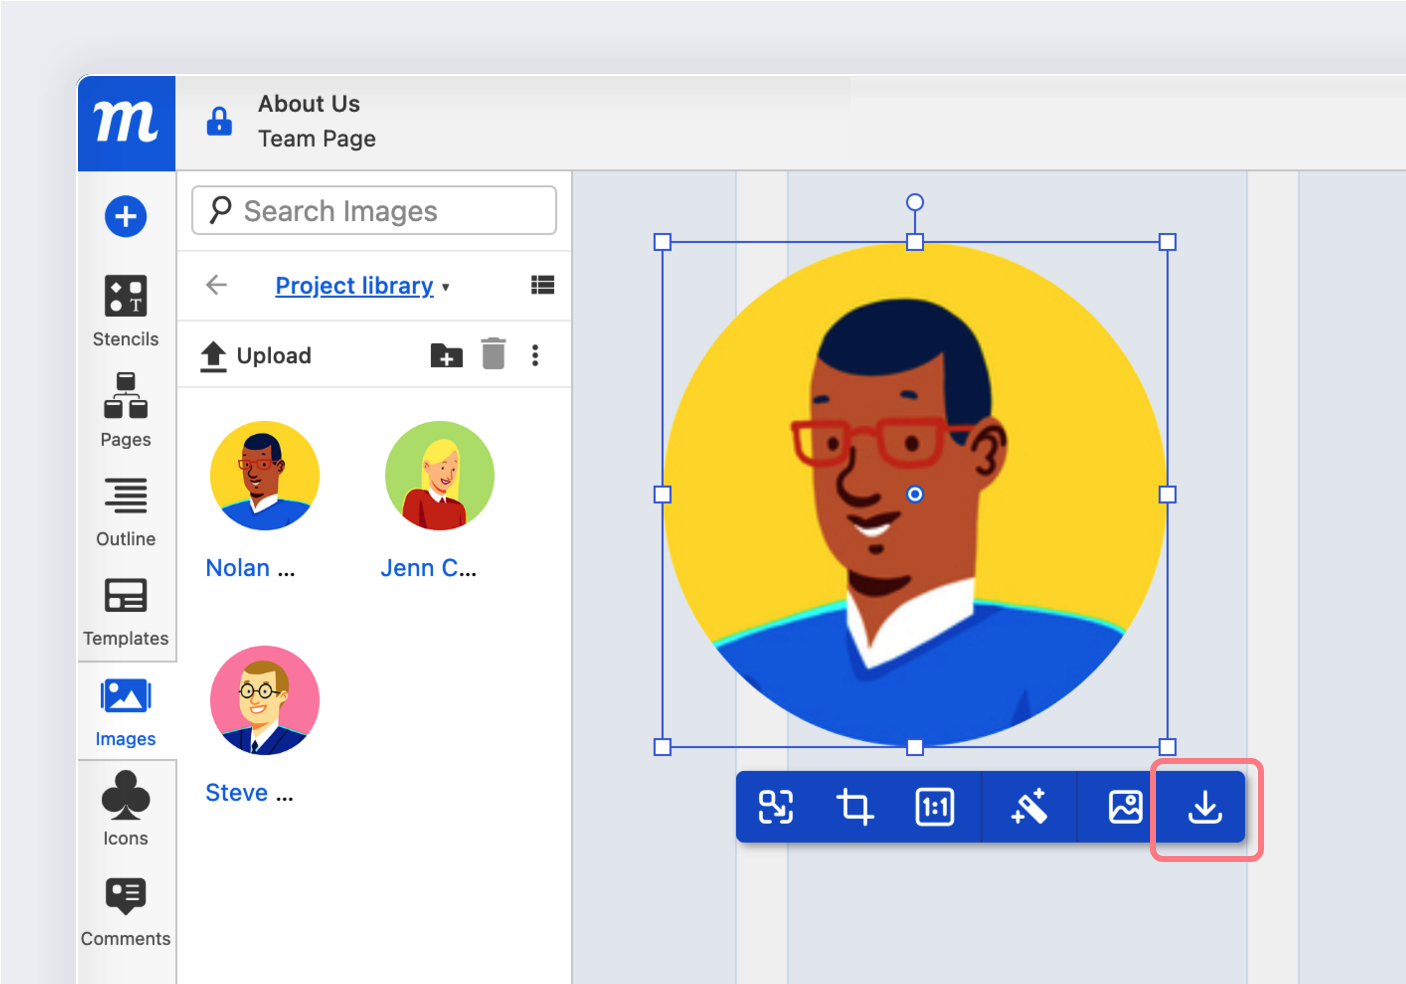Open the Templates panel
Screen dimensions: 1406x984
coord(125,610)
